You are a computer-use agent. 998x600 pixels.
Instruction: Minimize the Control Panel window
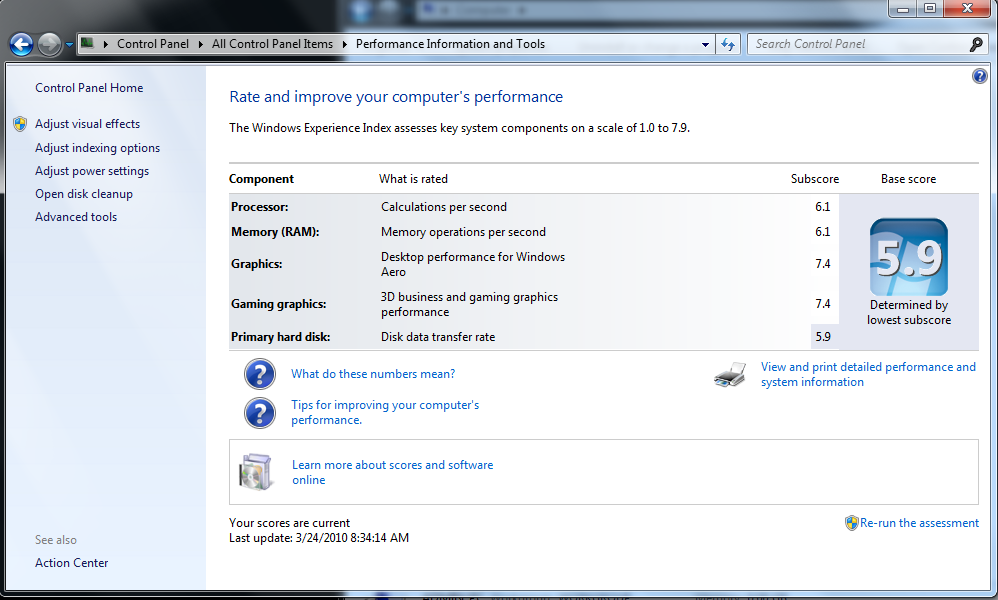903,9
